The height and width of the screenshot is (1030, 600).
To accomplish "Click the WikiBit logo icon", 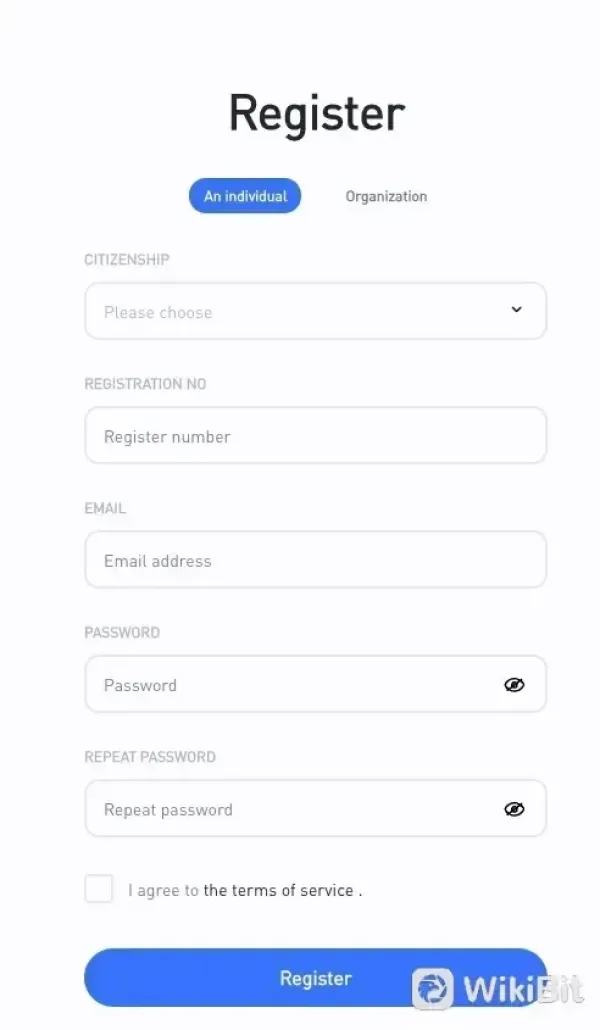I will coord(430,989).
